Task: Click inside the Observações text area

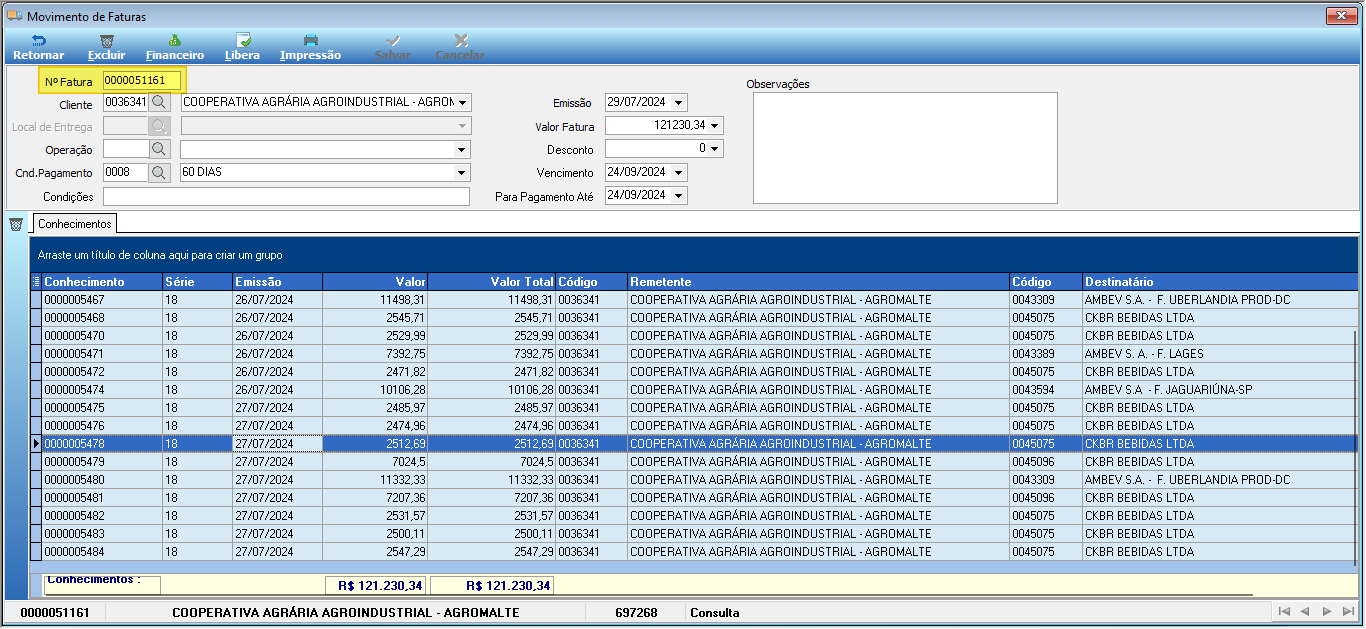Action: coord(905,148)
